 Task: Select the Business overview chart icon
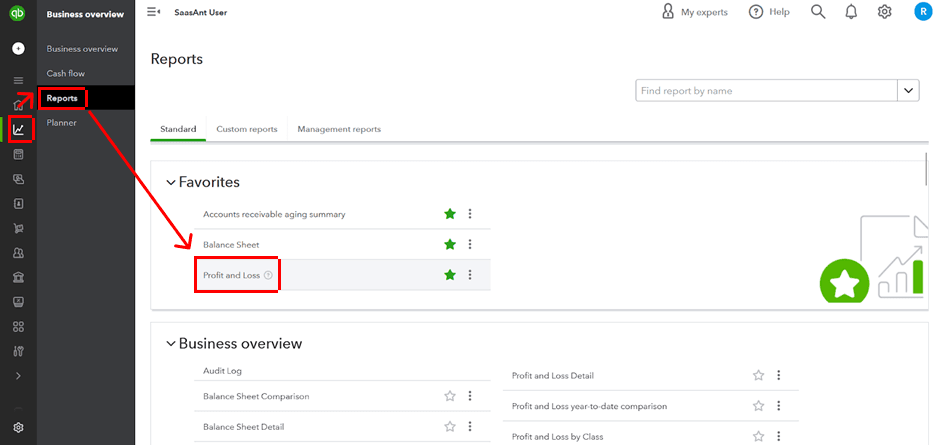[19, 130]
